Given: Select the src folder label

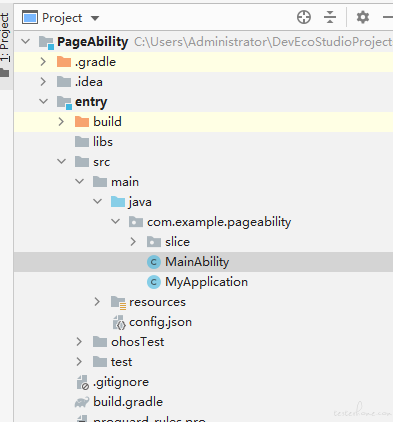Looking at the screenshot, I should tap(102, 162).
